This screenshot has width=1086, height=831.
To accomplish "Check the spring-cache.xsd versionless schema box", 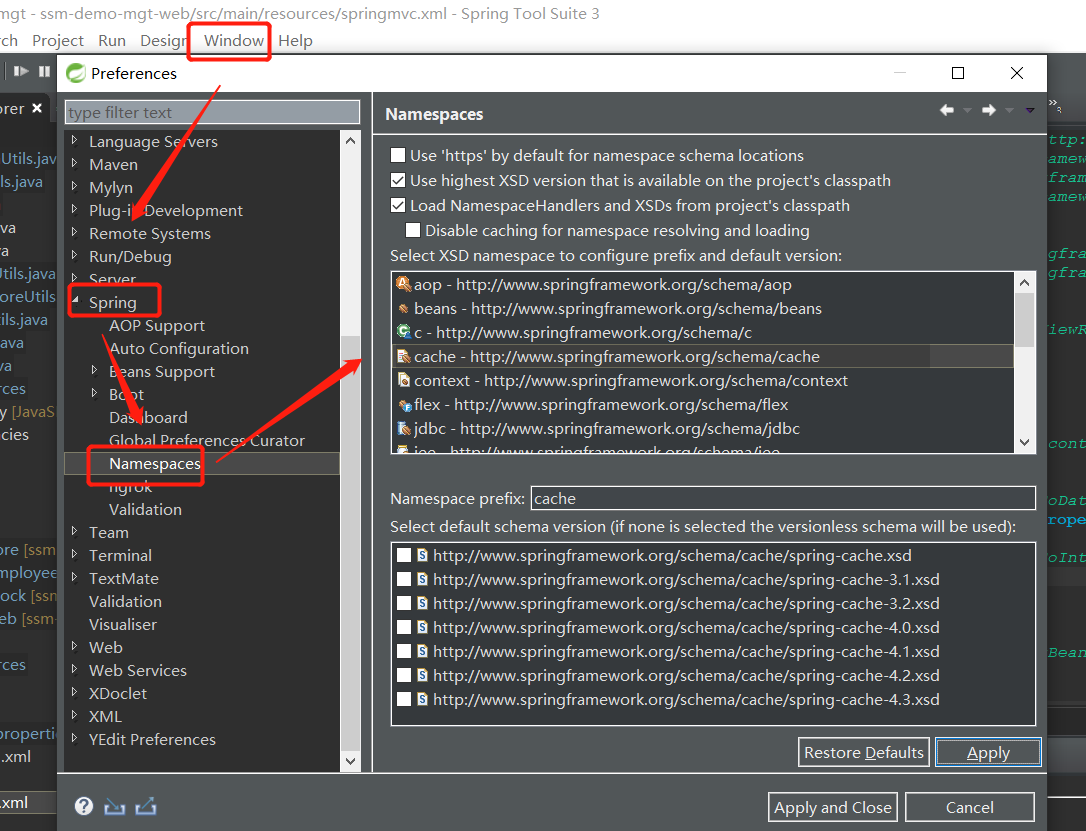I will pyautogui.click(x=404, y=555).
